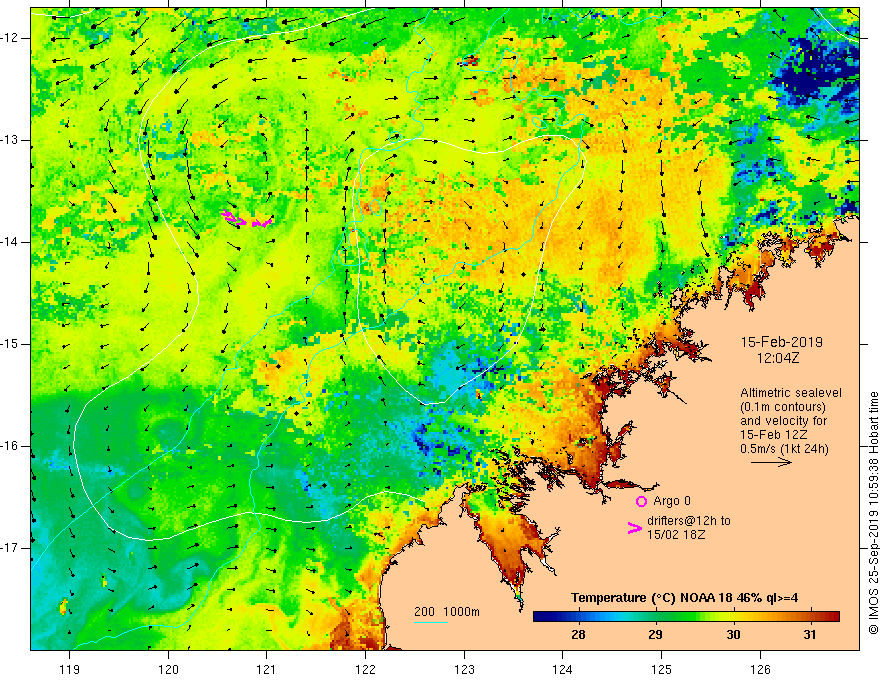The image size is (880, 680).
Task: Click the longitude label 125
Action: pos(662,669)
